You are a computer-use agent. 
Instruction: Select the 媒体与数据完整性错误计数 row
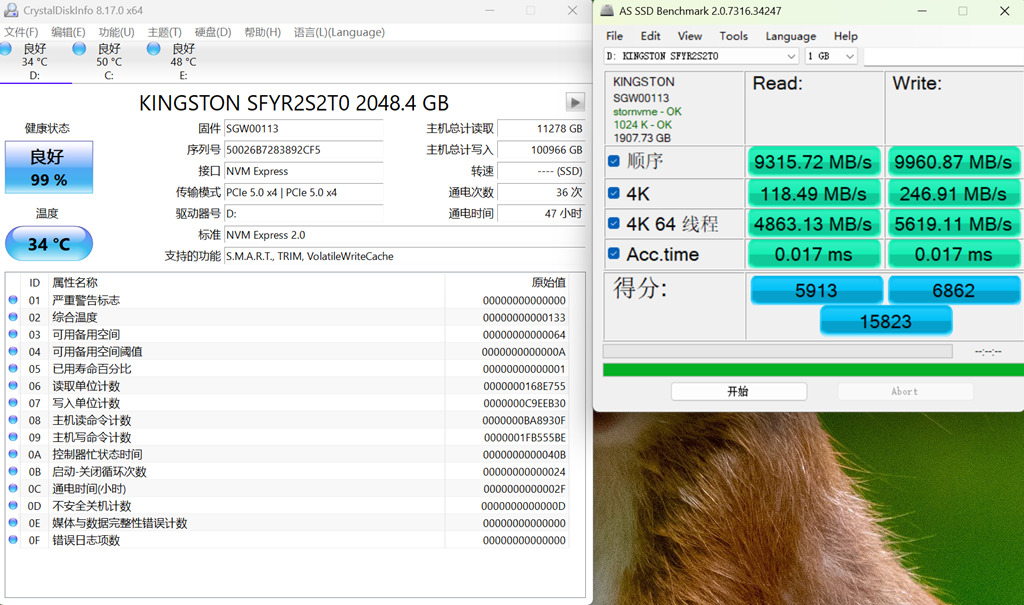[x=287, y=523]
